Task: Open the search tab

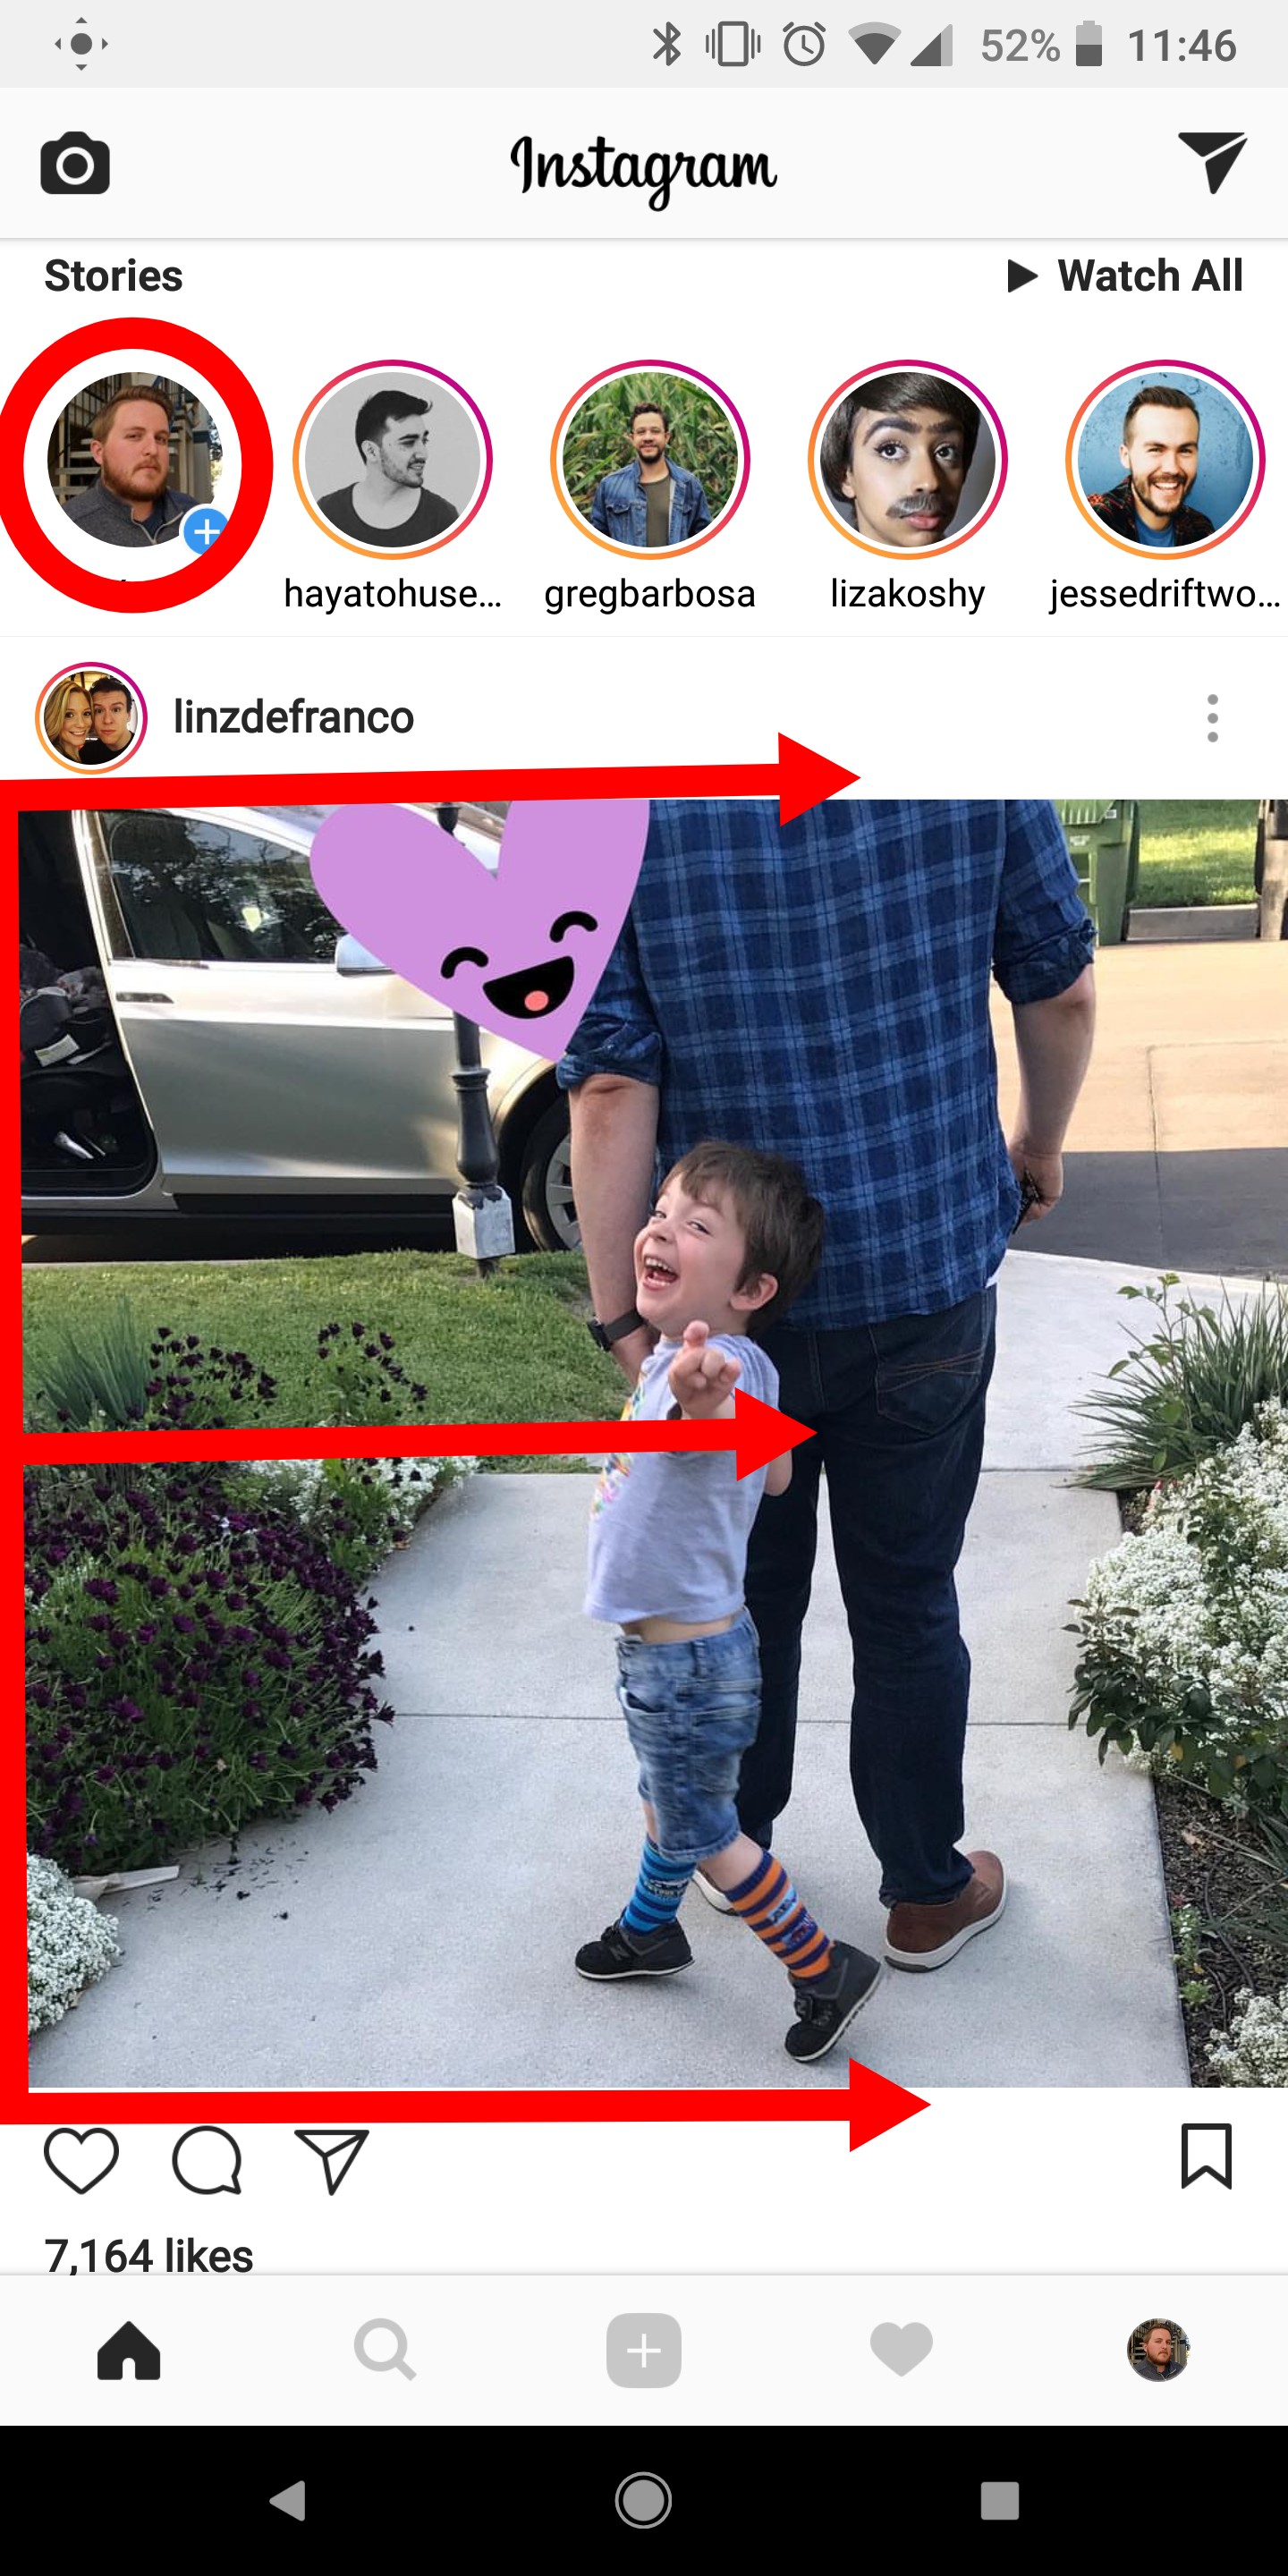Action: click(385, 2350)
